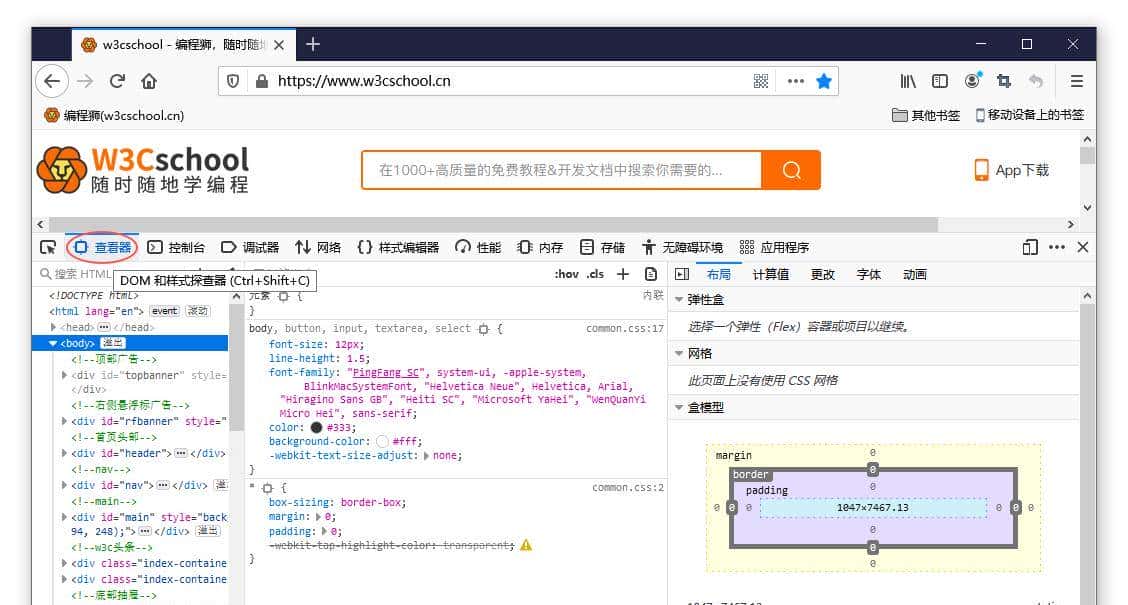
Task: Open the common.css:17 source link
Action: [625, 328]
